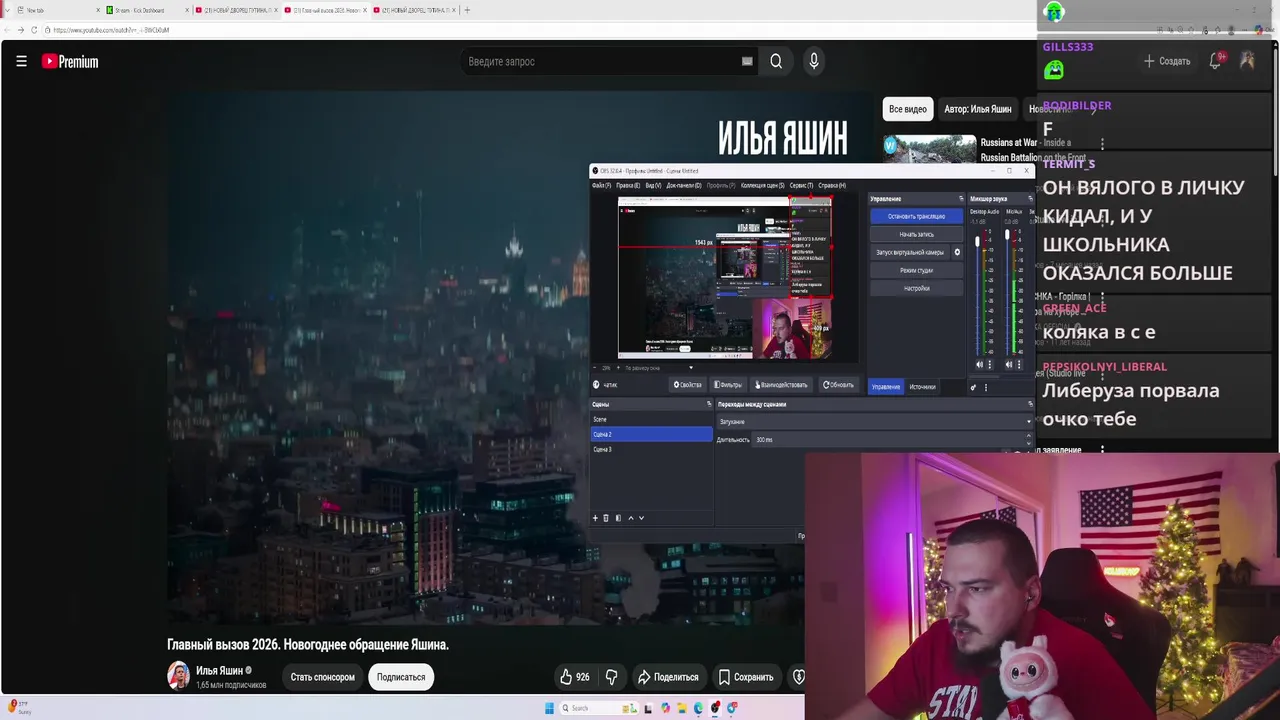Zoom out the OBS preview
The width and height of the screenshot is (1280, 720).
click(597, 368)
